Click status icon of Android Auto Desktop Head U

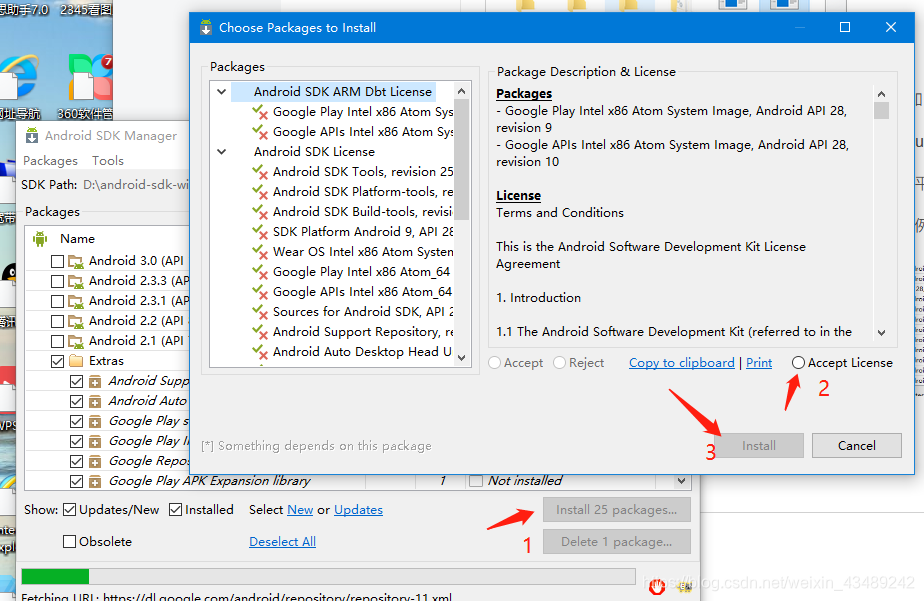(x=260, y=352)
